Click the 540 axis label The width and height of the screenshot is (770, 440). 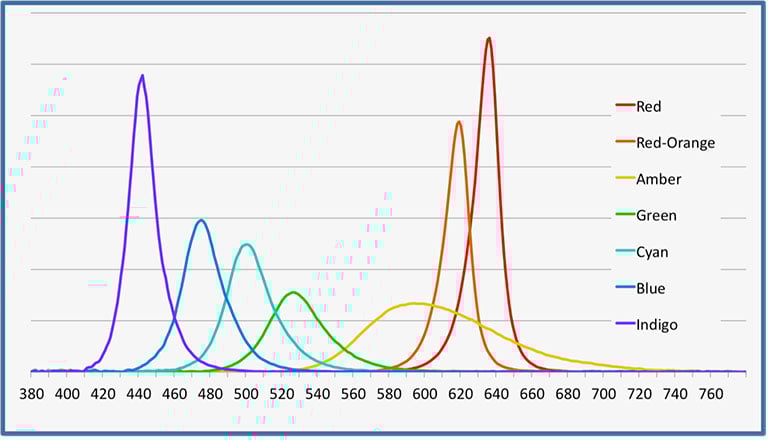(x=318, y=394)
